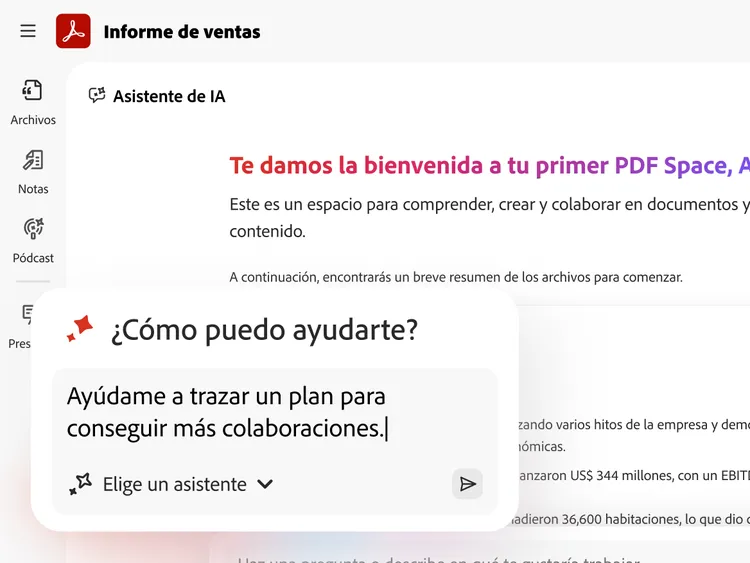Click the 'A continuación, encontrarás' summary line

coord(456,277)
